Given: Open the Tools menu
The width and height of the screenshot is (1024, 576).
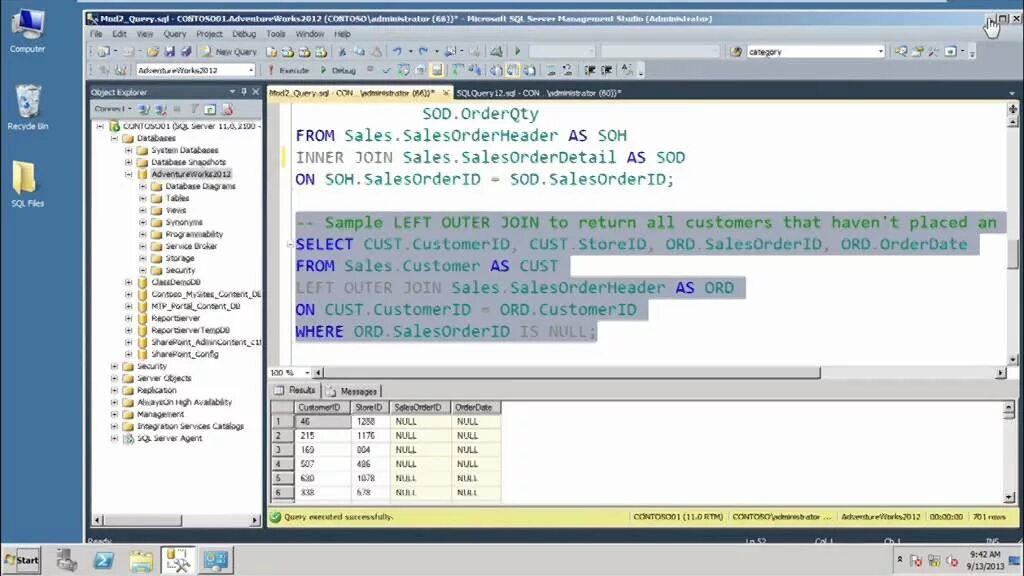Looking at the screenshot, I should (276, 34).
